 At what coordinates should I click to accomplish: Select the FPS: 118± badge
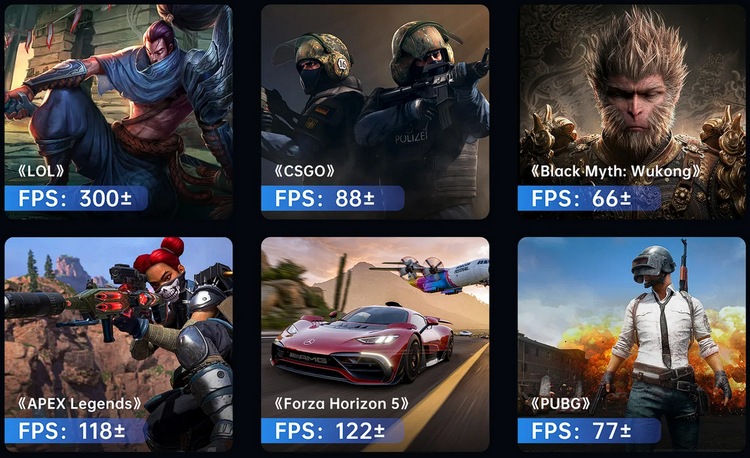pyautogui.click(x=76, y=431)
